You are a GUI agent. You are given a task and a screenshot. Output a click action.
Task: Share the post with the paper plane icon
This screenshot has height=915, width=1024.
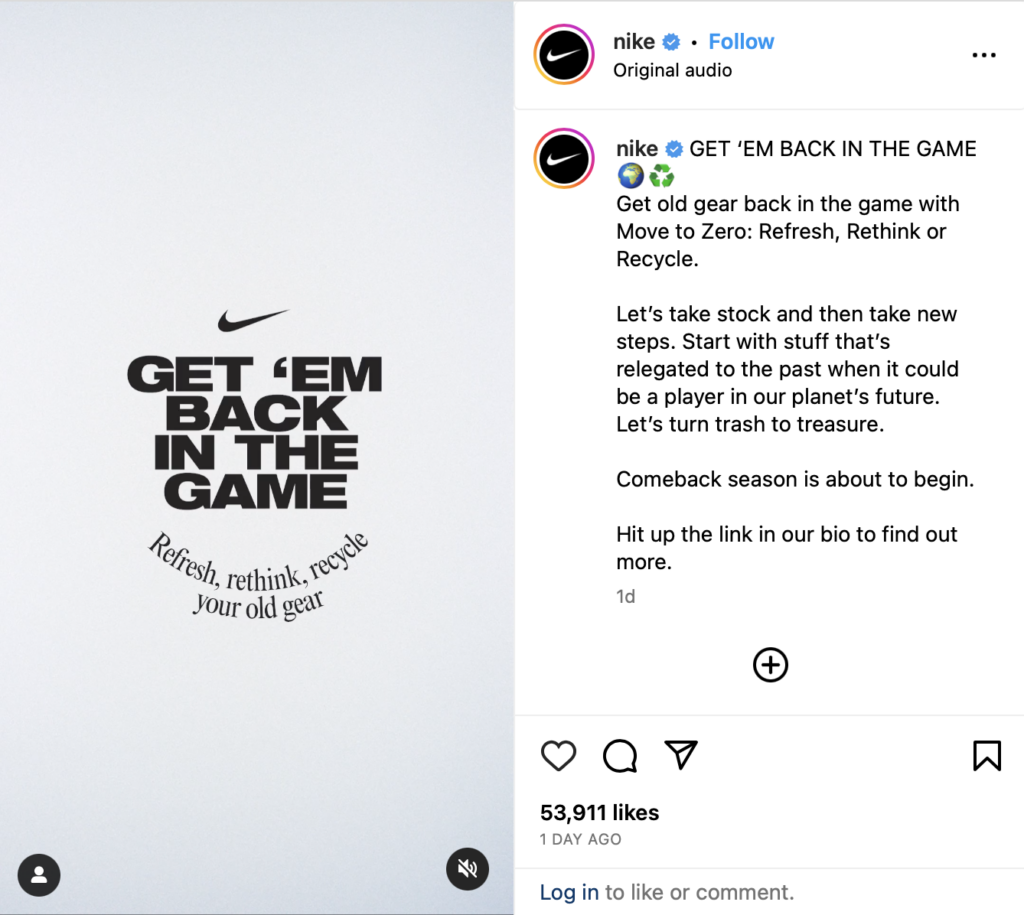click(681, 755)
